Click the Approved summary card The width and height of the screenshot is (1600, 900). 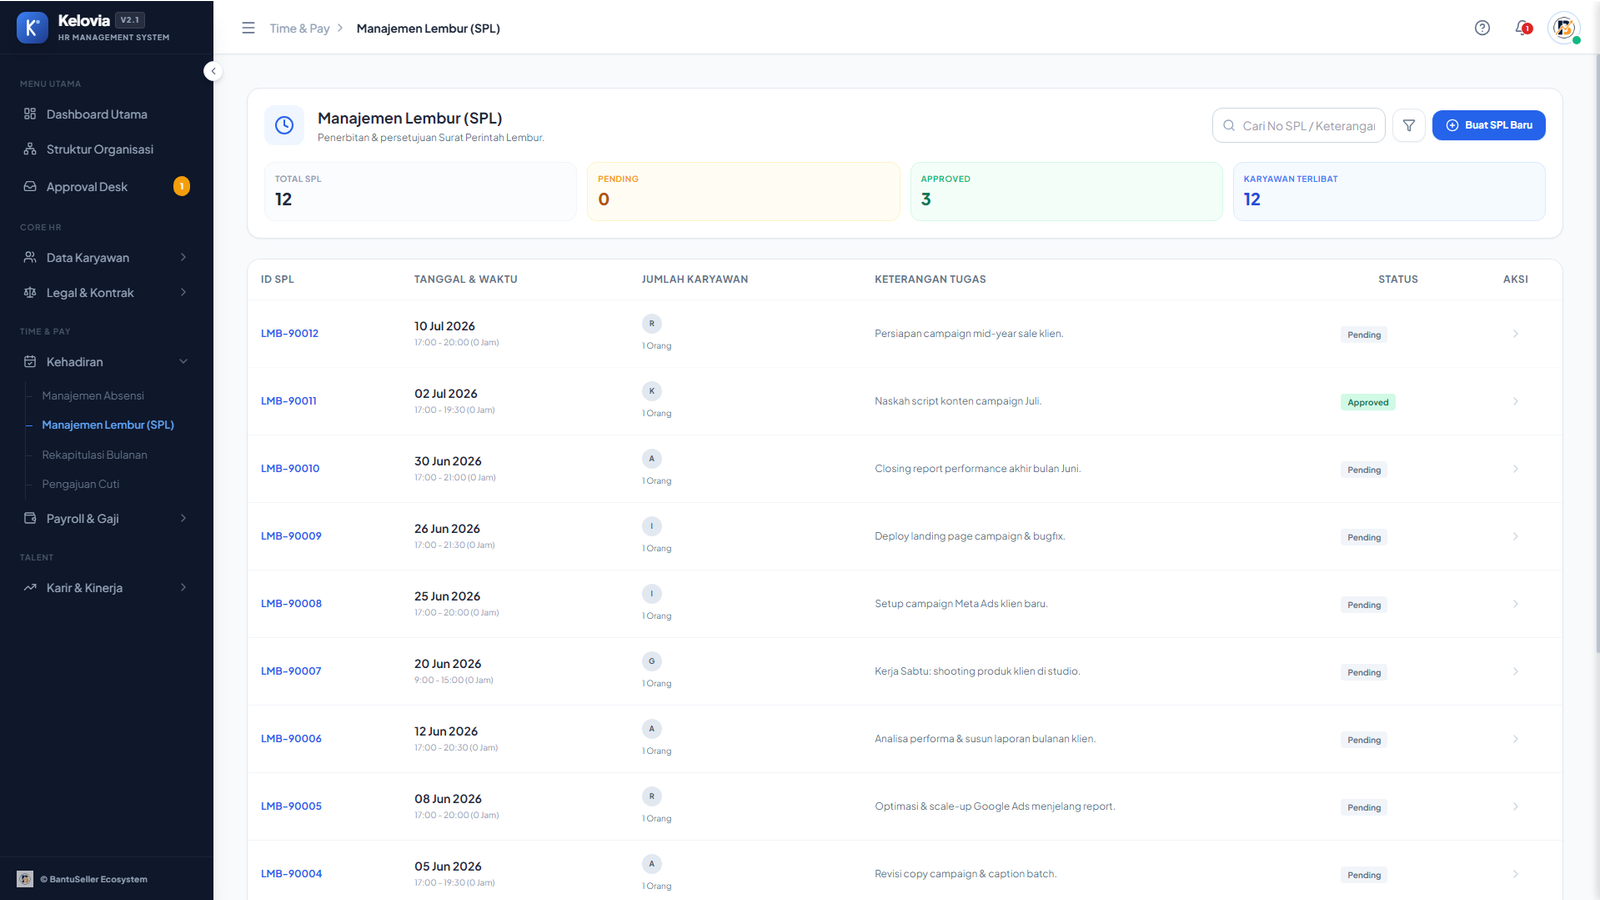(x=1066, y=191)
